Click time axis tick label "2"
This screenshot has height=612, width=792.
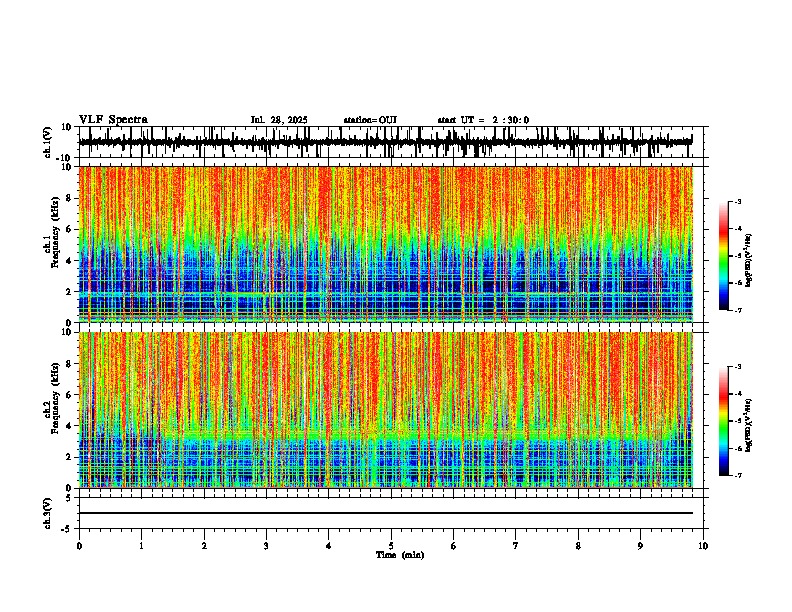pyautogui.click(x=204, y=546)
